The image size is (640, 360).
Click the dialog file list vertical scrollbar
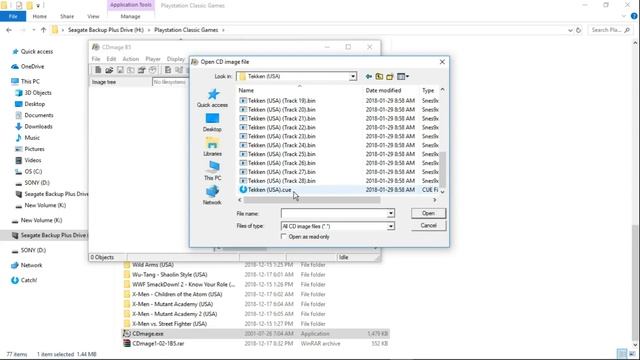[442, 169]
